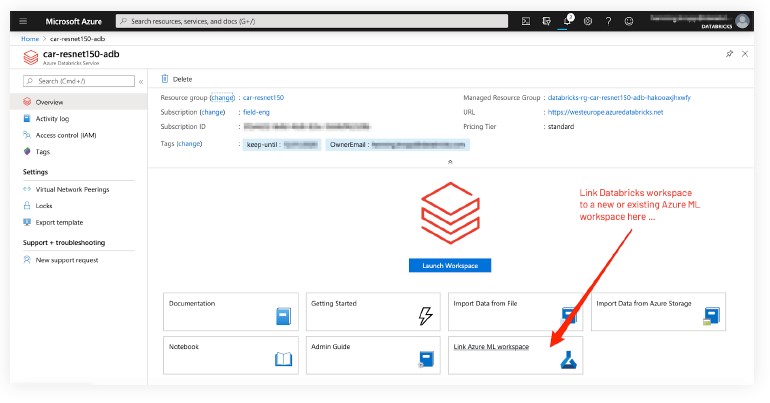770x403 pixels.
Task: Change the subscription
Action: (213, 112)
